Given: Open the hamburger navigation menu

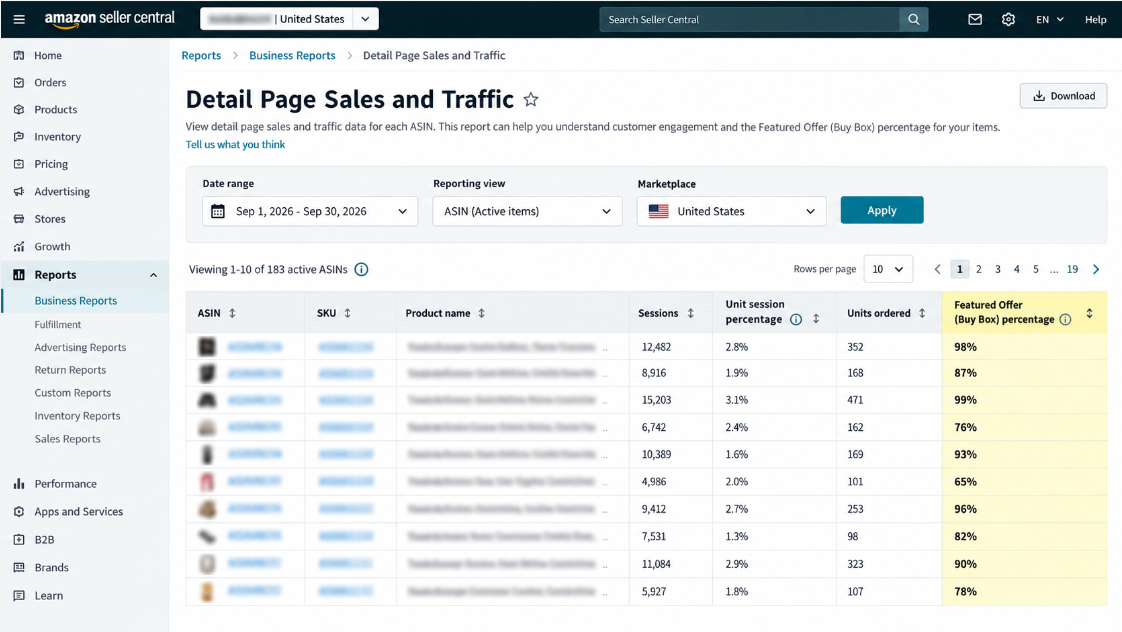Looking at the screenshot, I should [x=19, y=19].
